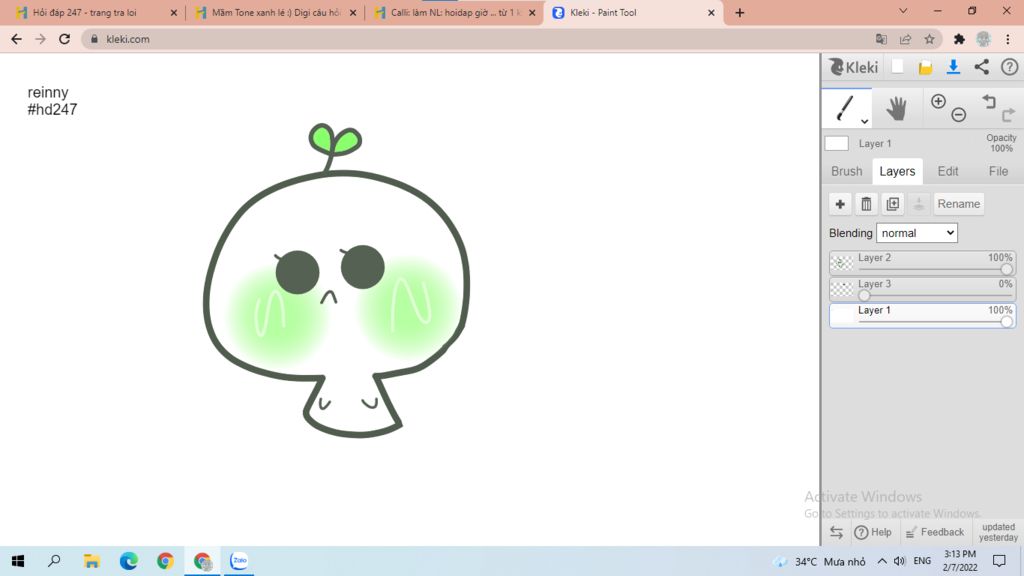Open Help at the panel bottom
The image size is (1024, 576).
(x=873, y=532)
